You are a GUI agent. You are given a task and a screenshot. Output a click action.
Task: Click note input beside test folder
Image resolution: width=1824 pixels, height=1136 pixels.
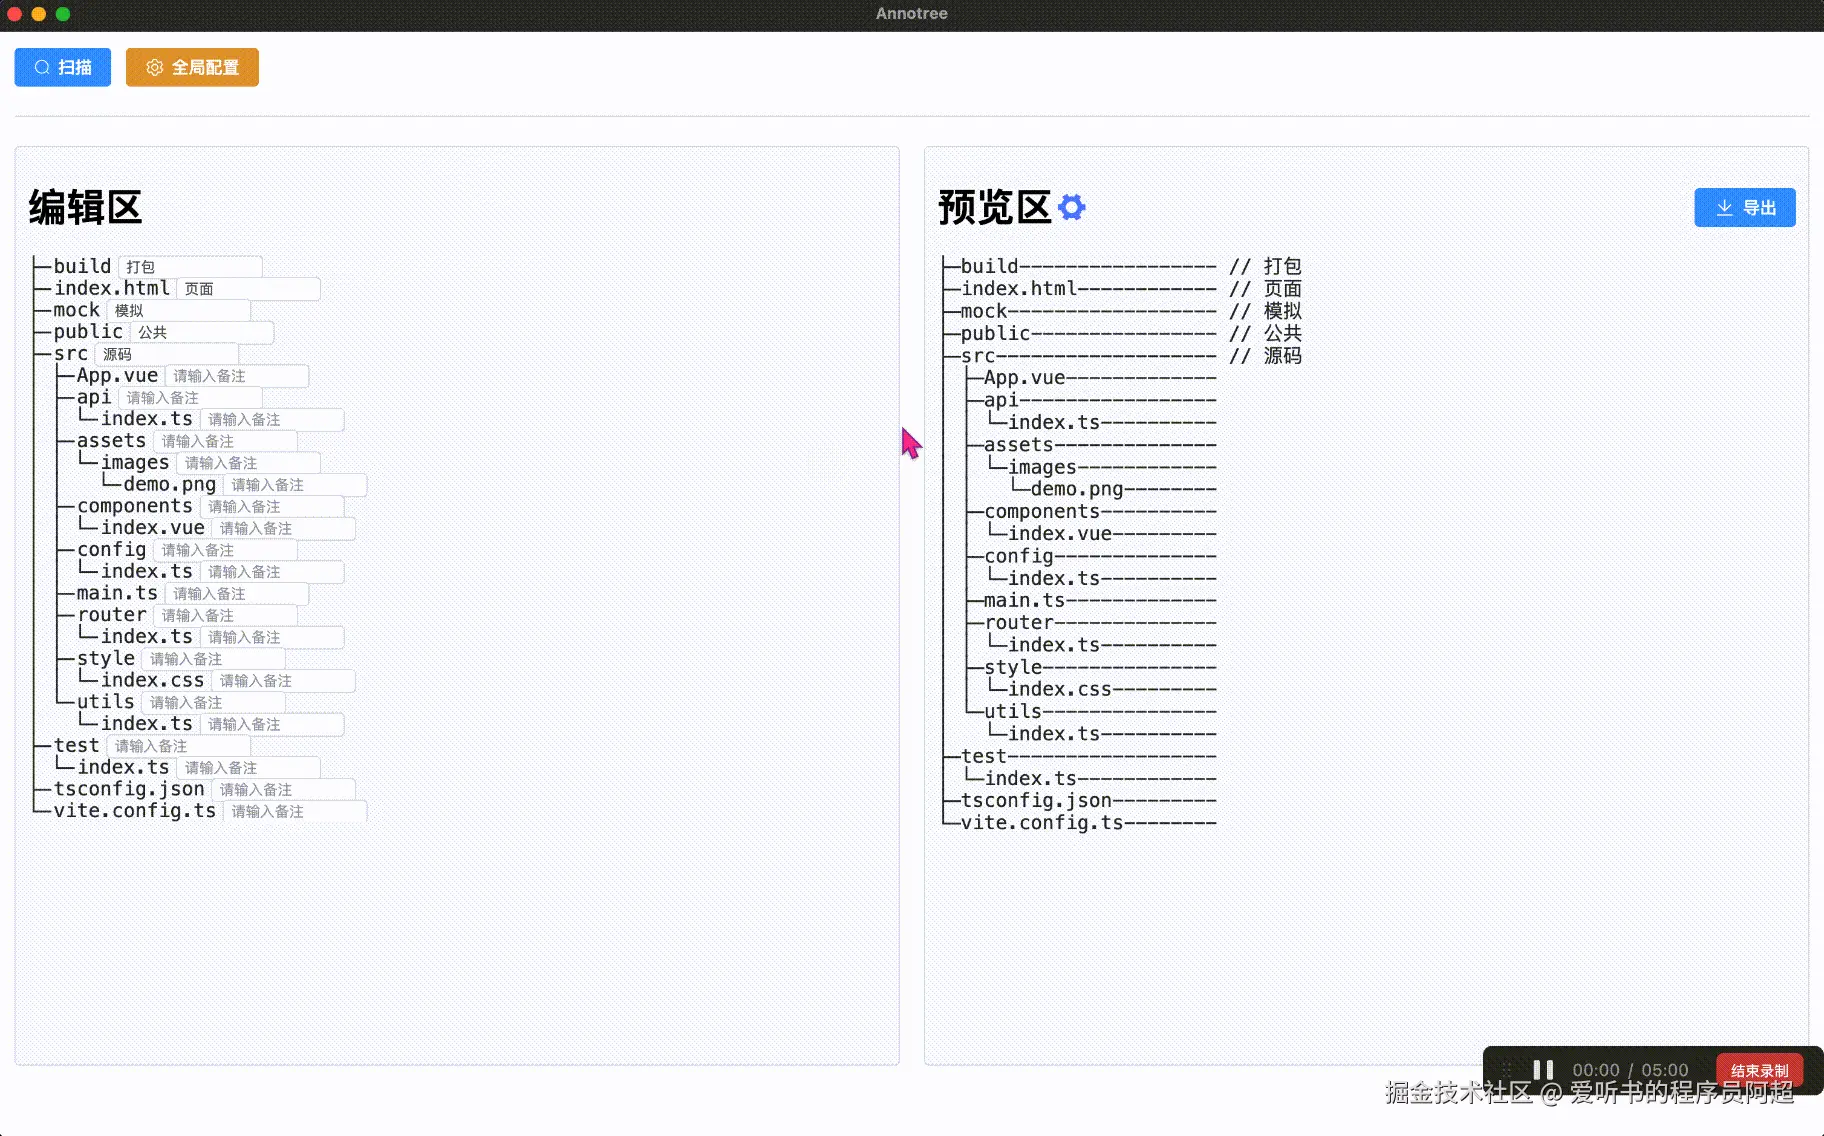tap(178, 746)
